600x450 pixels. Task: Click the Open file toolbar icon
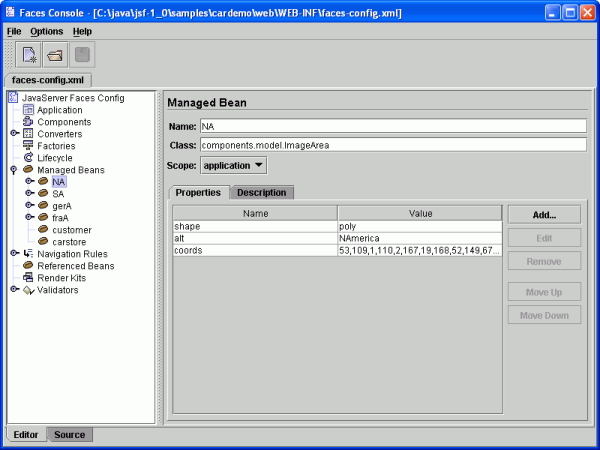coord(56,55)
